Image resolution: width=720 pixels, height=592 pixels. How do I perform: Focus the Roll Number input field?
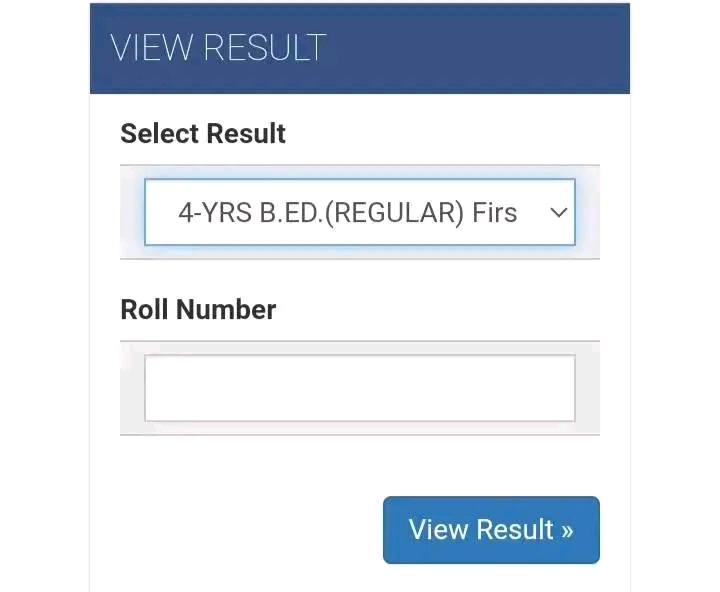(x=360, y=388)
